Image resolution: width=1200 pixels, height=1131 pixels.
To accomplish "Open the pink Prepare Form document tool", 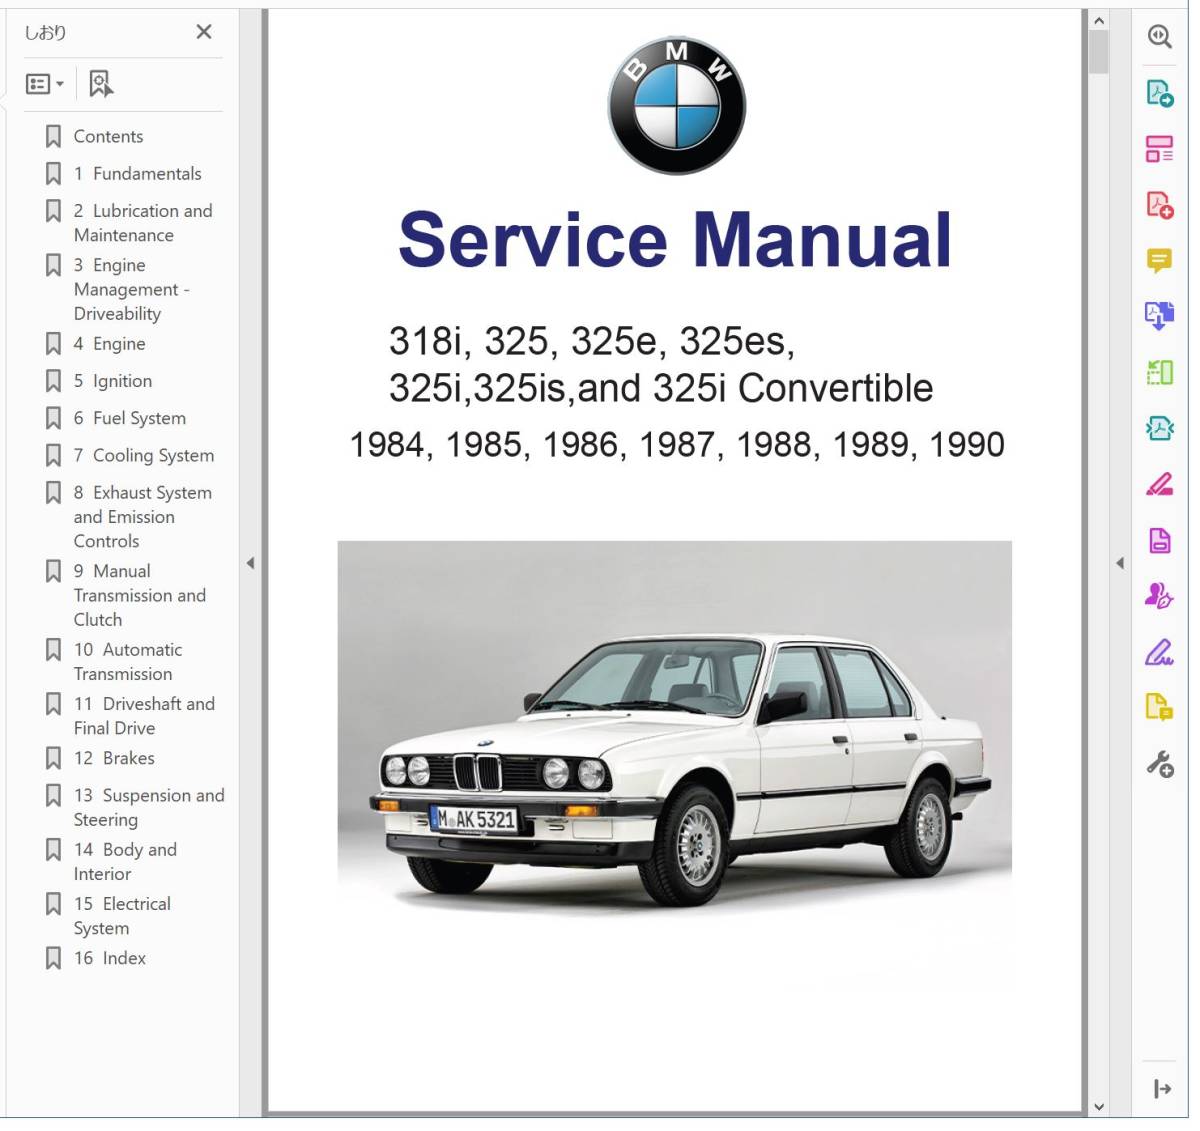I will (1160, 541).
